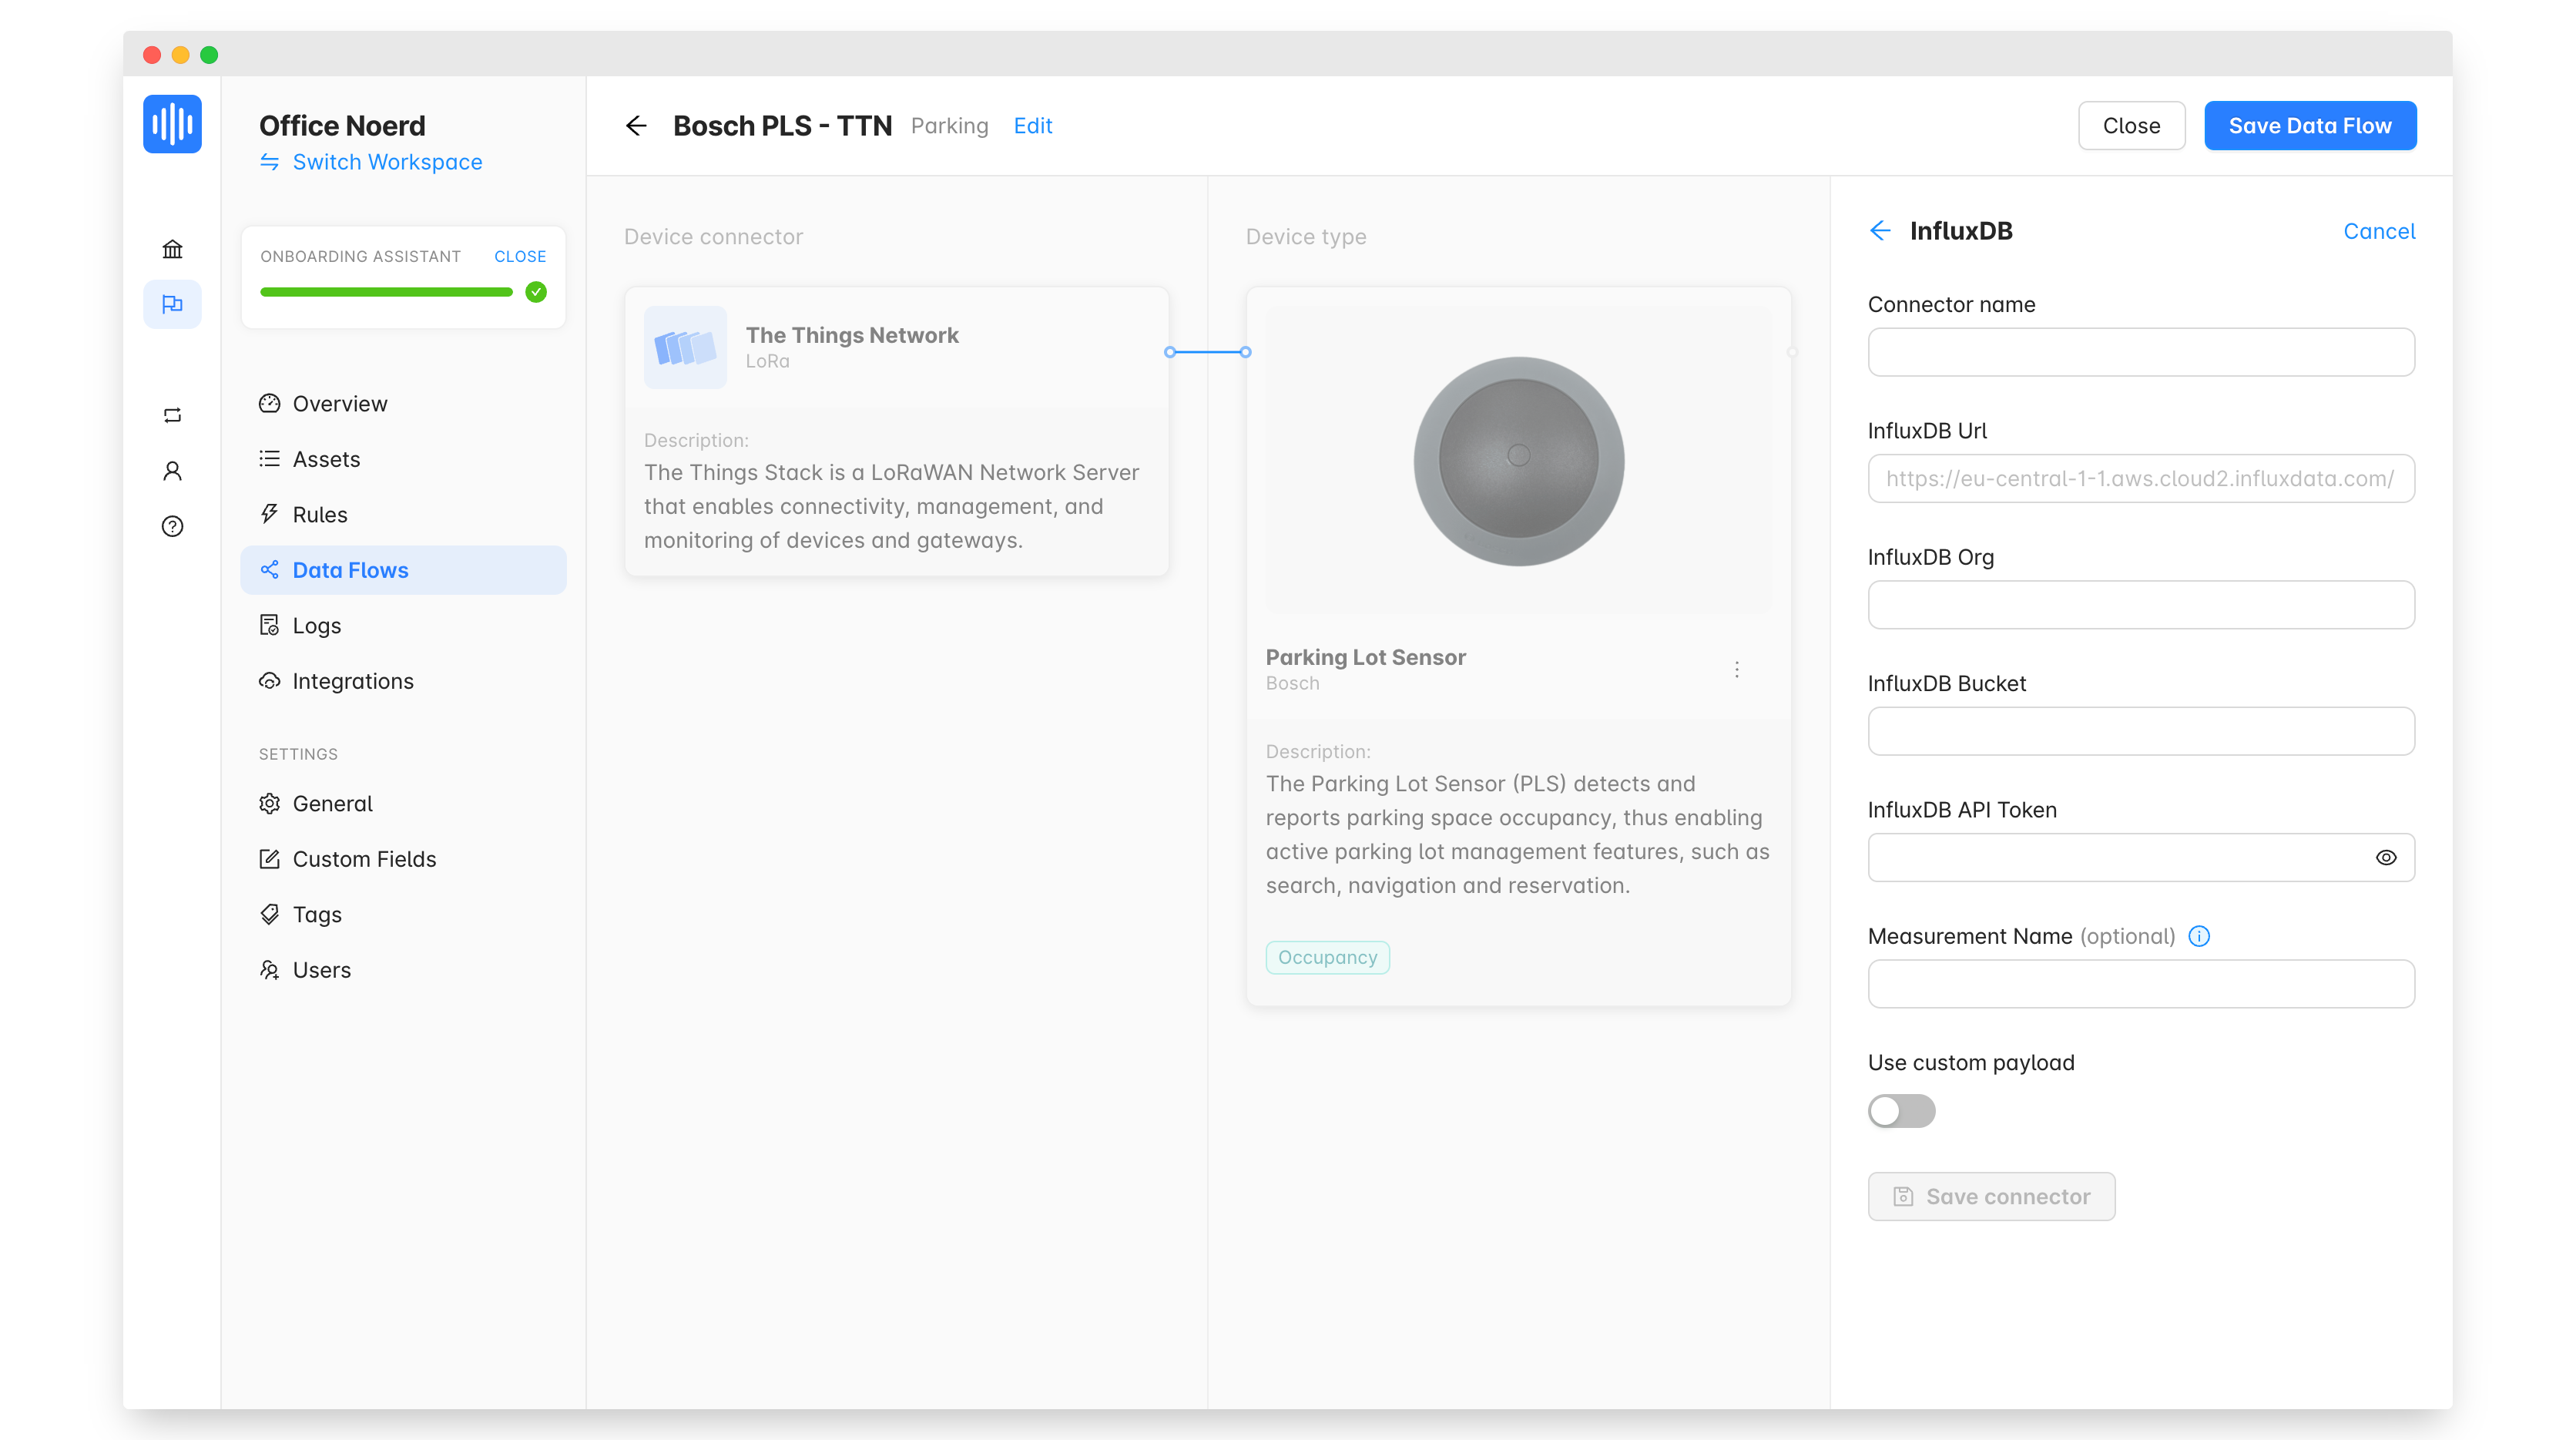Focus the Measurement Name field
Screen dimensions: 2576x1440
click(2141, 984)
